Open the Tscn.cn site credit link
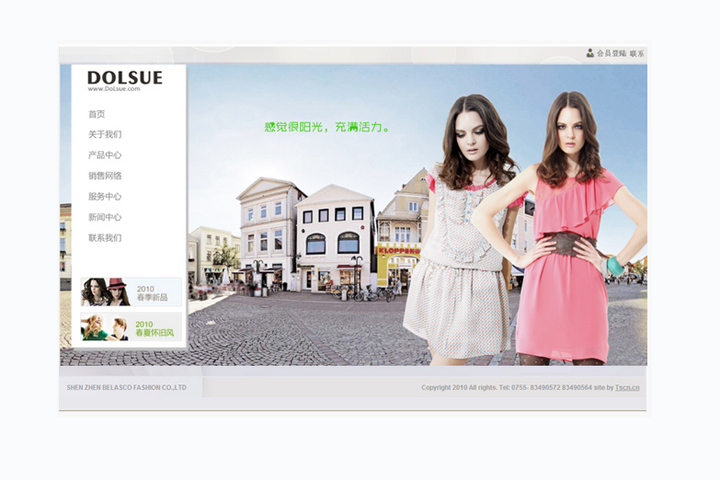 (628, 387)
